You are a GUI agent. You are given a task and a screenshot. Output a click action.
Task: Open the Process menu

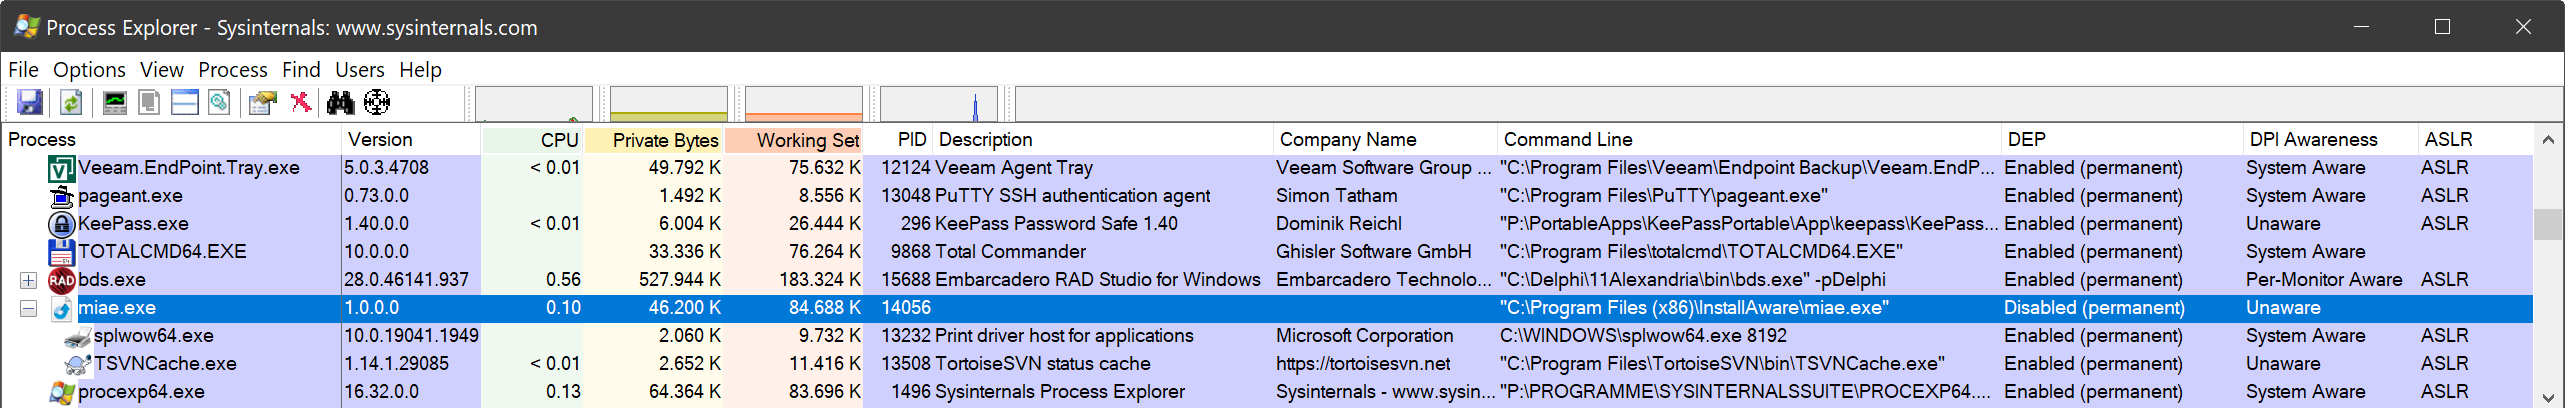tap(233, 70)
